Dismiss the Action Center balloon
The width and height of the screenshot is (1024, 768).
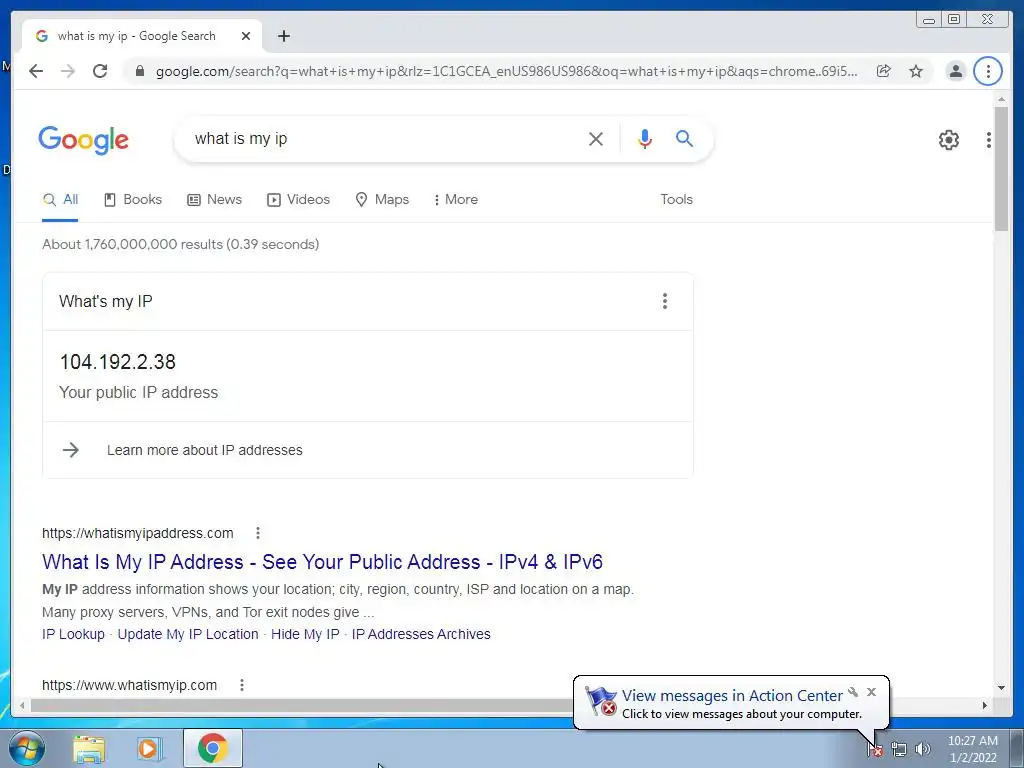coord(871,692)
